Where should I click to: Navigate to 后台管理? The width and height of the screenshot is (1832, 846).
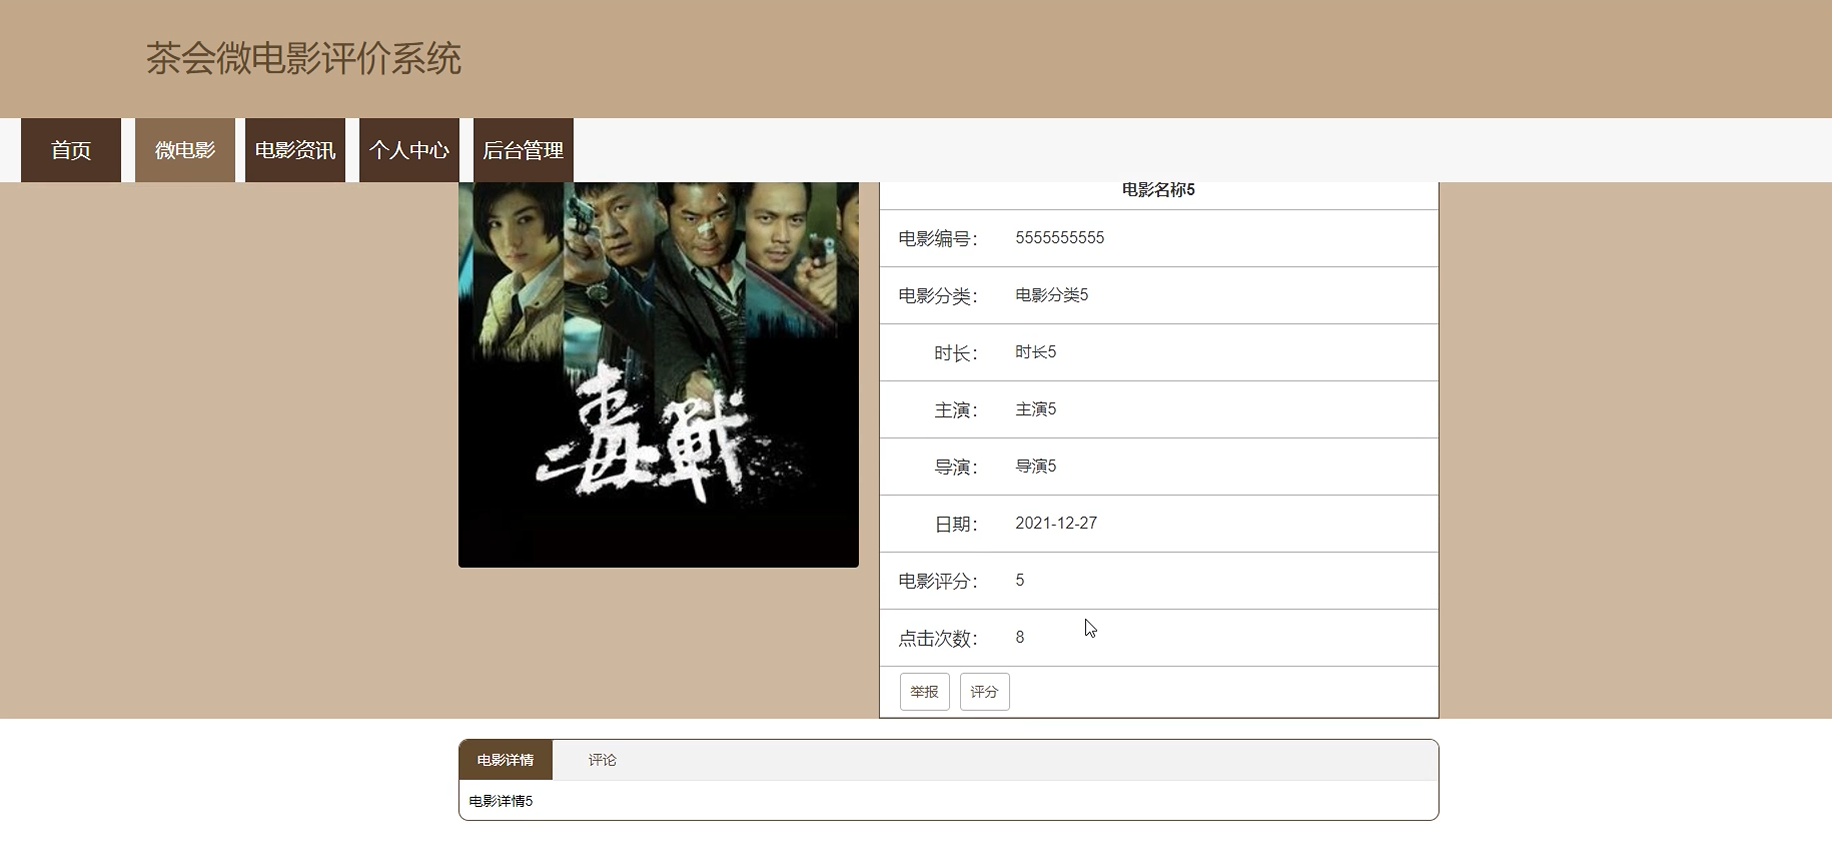(523, 150)
